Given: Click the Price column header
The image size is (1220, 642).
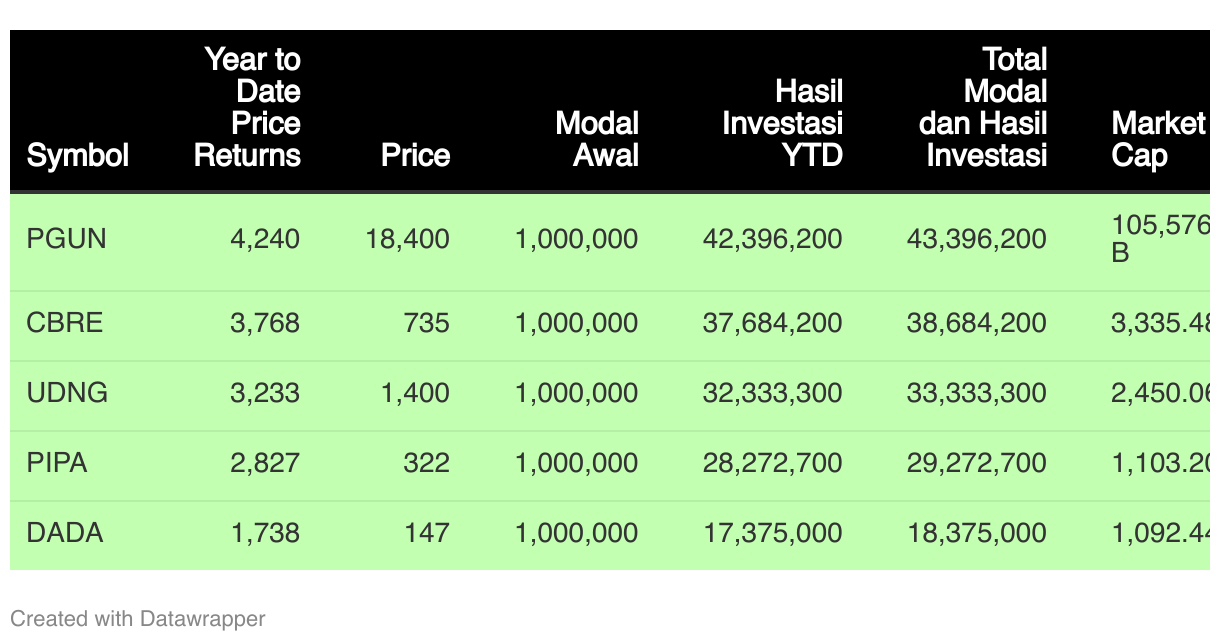Looking at the screenshot, I should (x=415, y=155).
